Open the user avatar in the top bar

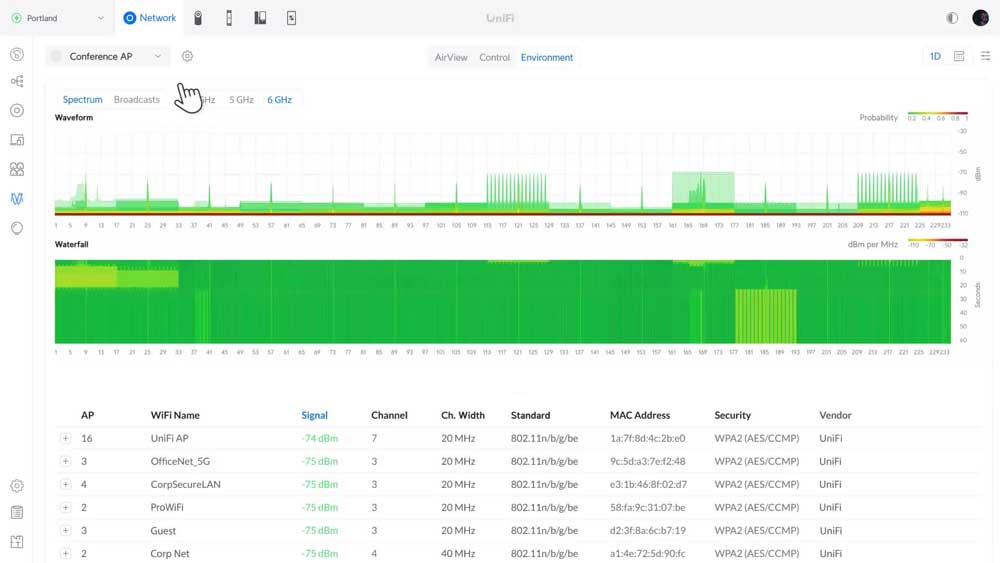(x=980, y=18)
